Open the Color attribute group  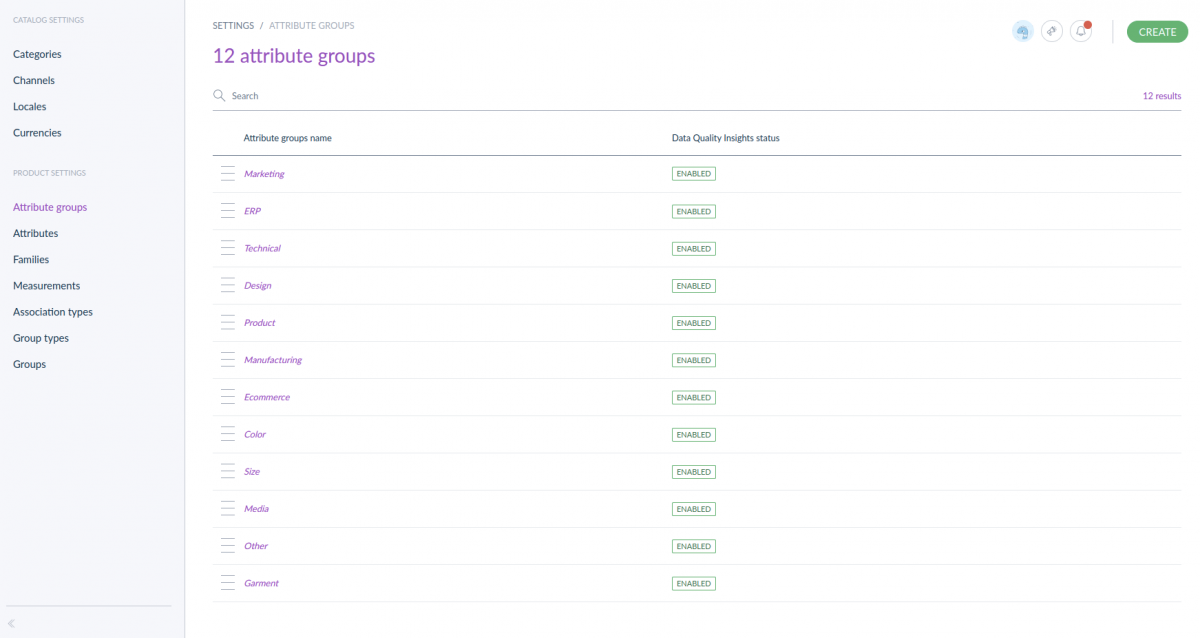[x=255, y=435]
